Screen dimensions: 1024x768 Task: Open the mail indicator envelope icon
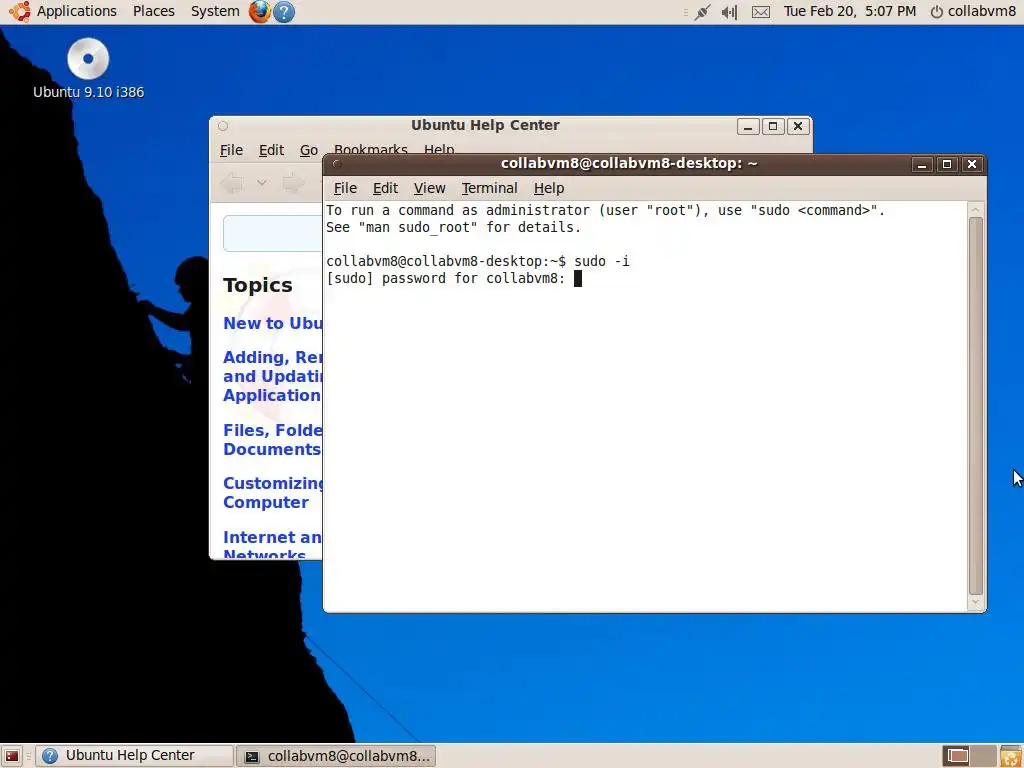761,11
